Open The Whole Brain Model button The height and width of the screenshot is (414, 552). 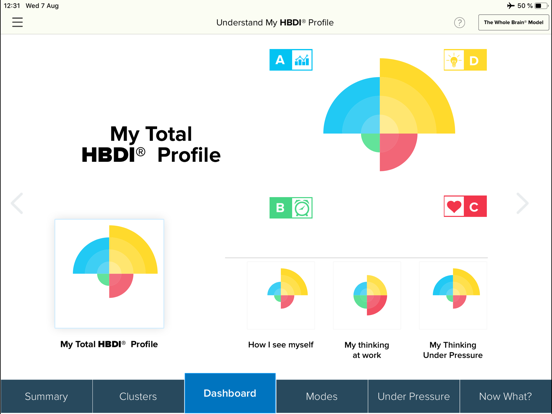513,23
